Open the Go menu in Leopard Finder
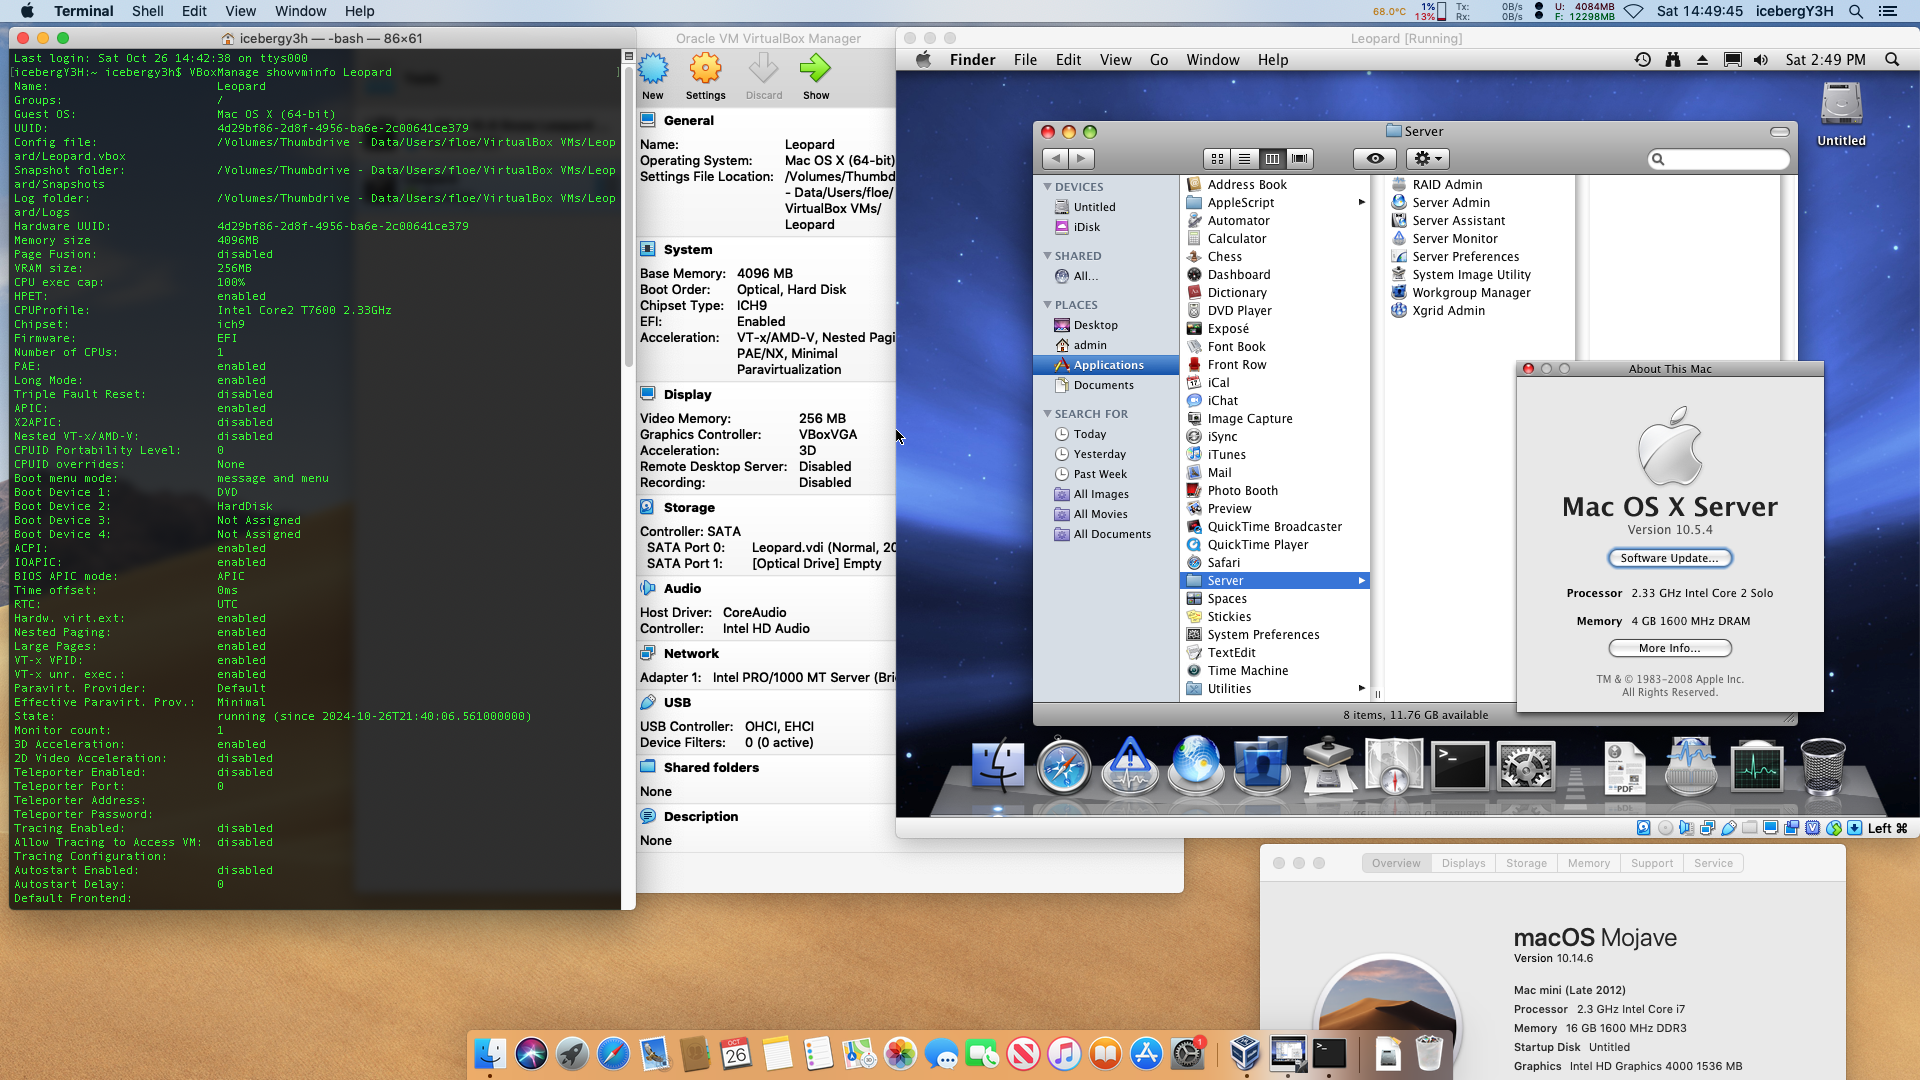 [1159, 60]
